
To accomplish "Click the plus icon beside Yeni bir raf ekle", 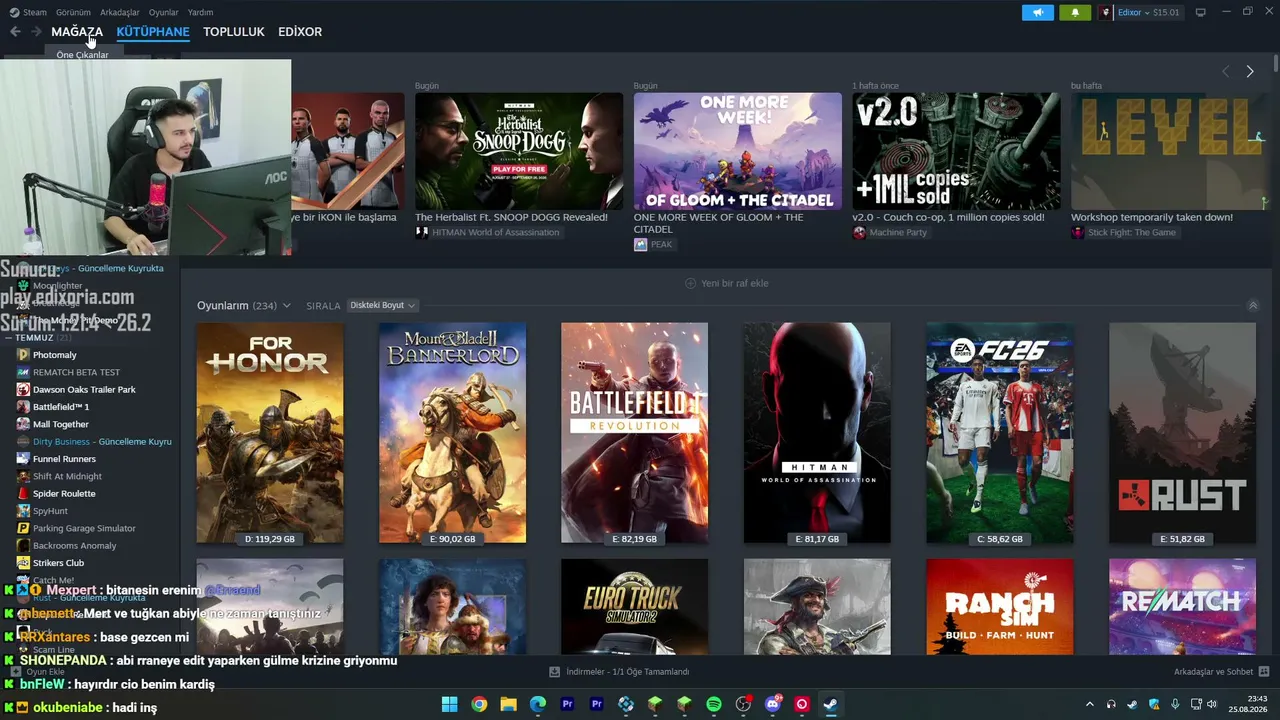I will 690,283.
